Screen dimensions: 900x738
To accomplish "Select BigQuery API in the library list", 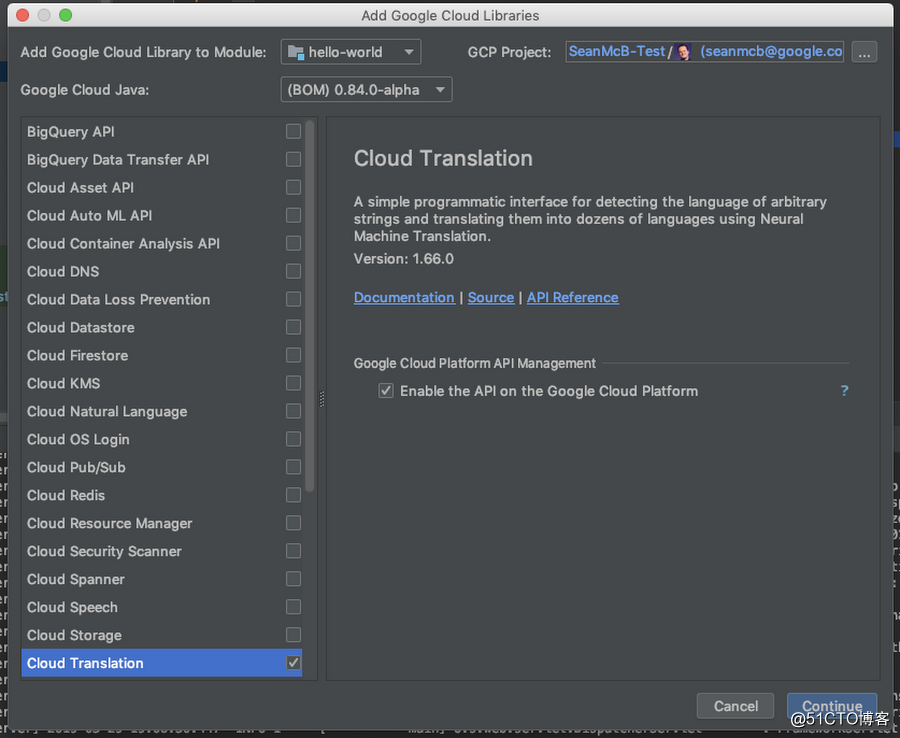I will pos(162,131).
